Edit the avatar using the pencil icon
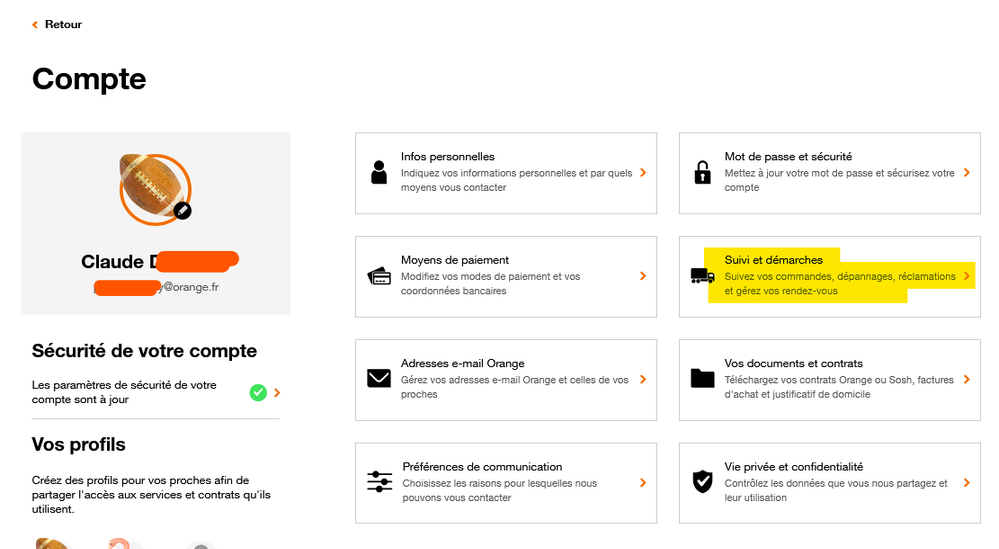This screenshot has height=549, width=999. tap(182, 210)
